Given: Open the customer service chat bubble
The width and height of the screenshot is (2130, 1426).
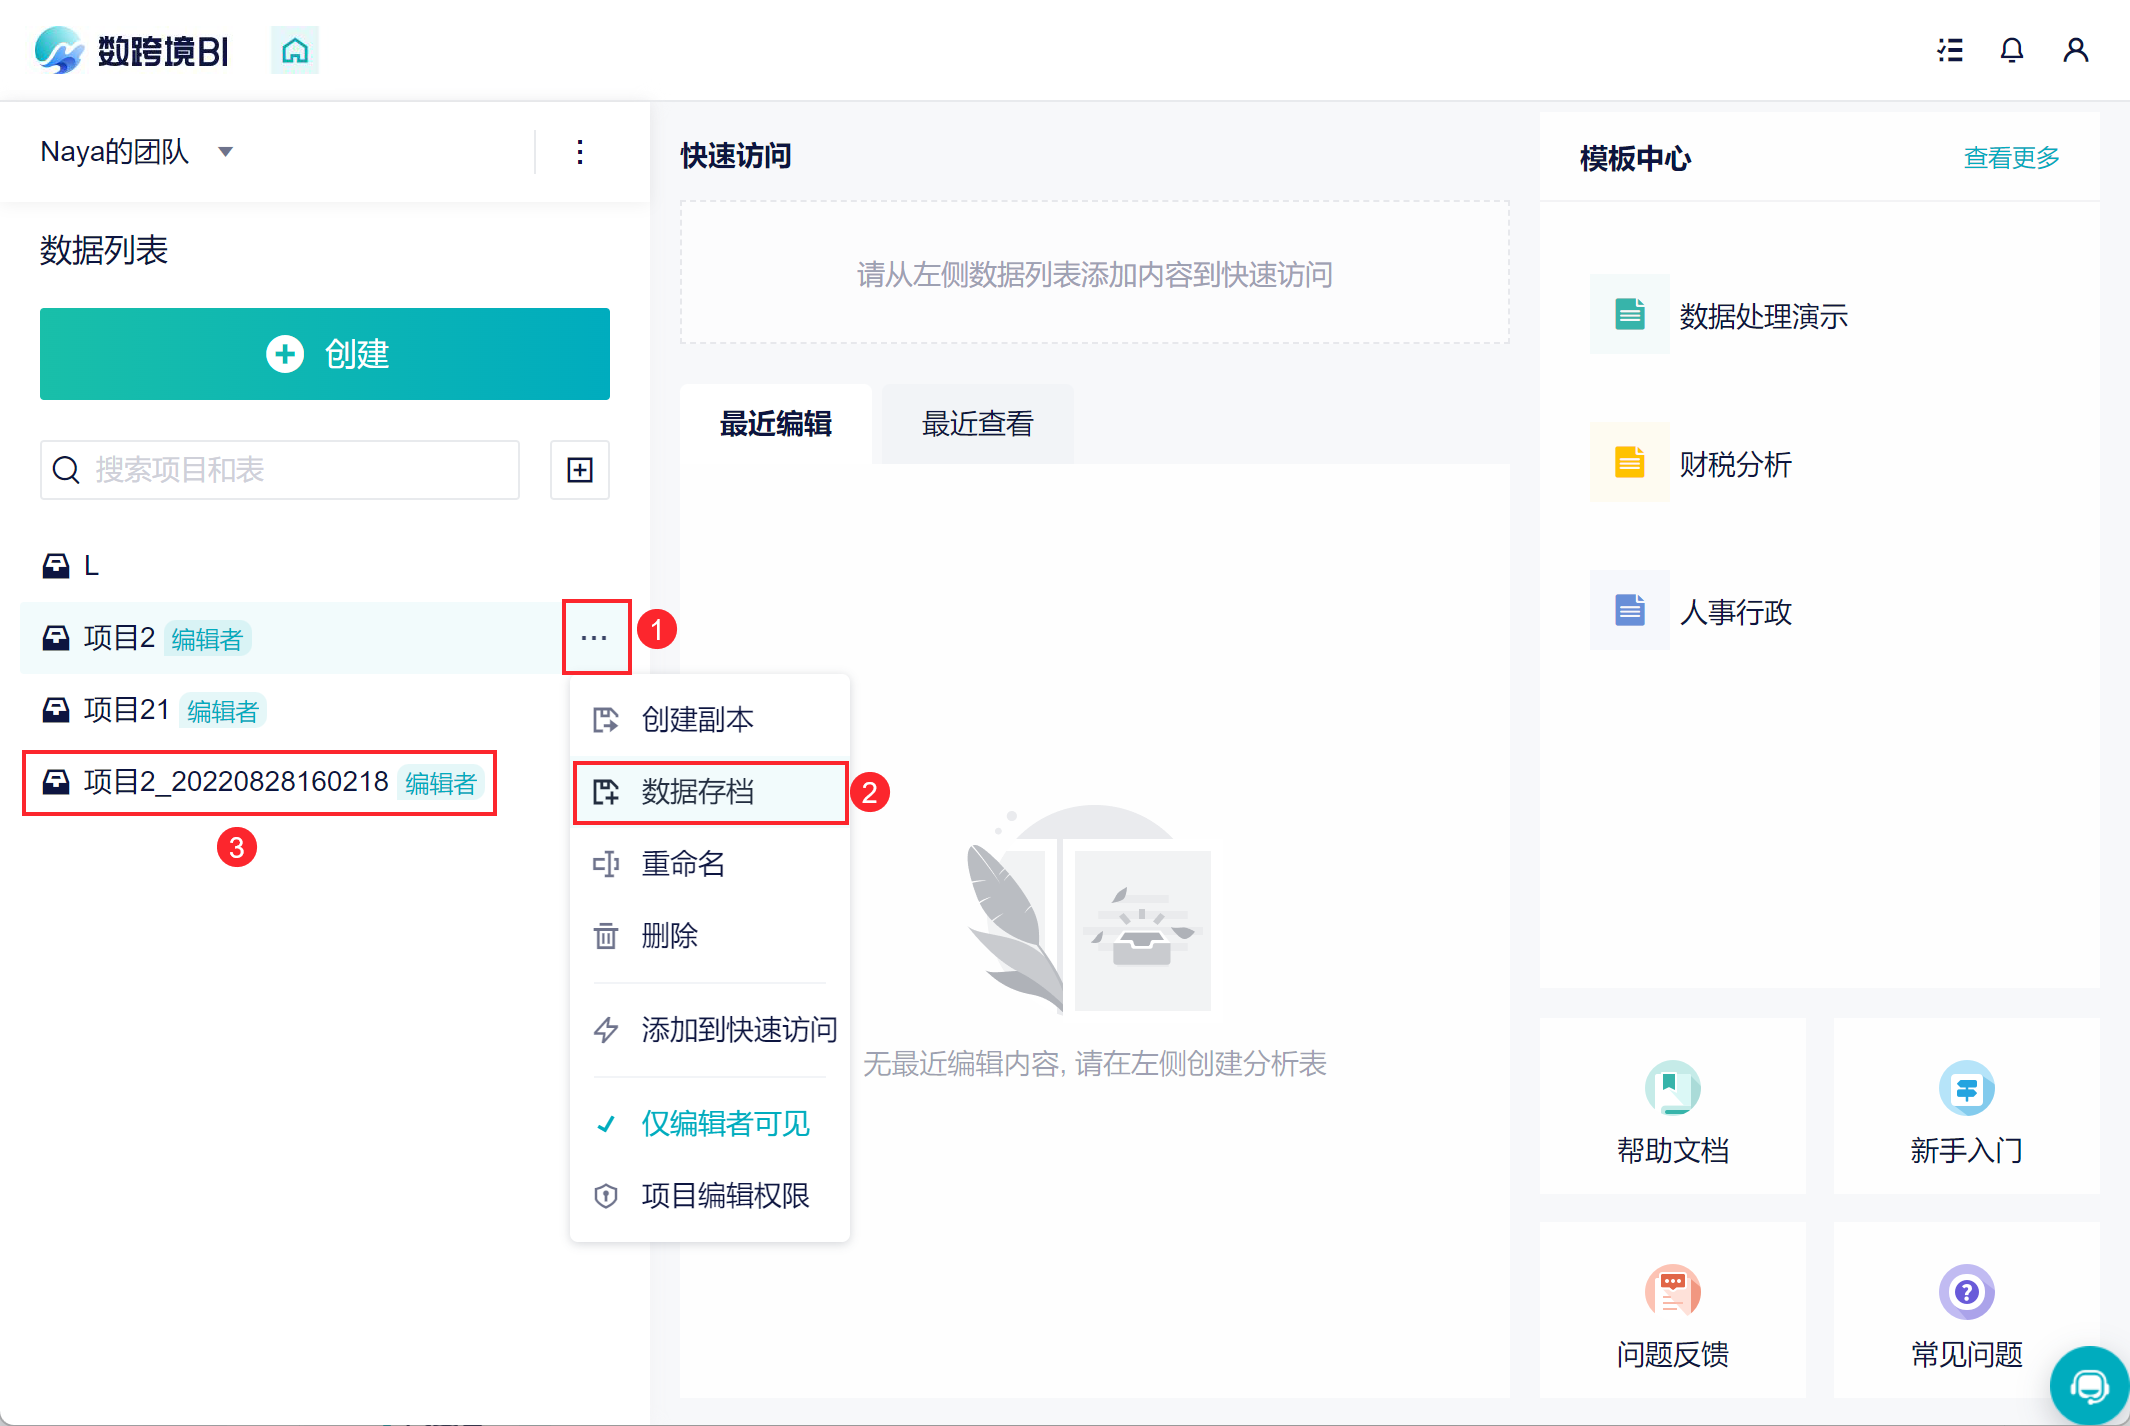Looking at the screenshot, I should (2089, 1386).
